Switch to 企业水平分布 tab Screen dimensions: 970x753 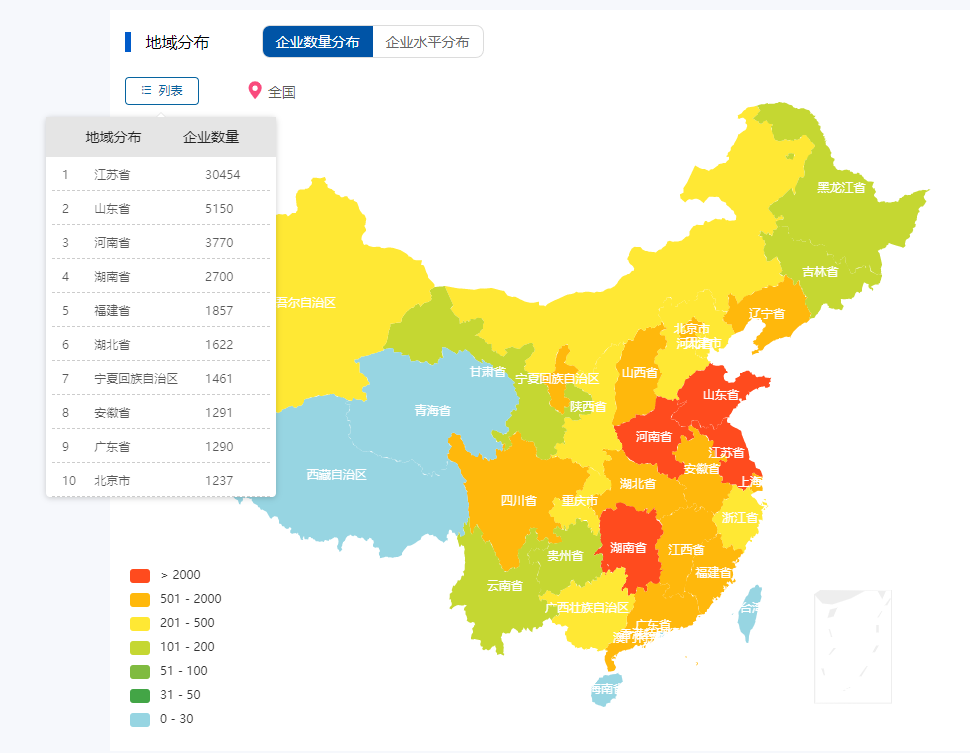pos(427,42)
